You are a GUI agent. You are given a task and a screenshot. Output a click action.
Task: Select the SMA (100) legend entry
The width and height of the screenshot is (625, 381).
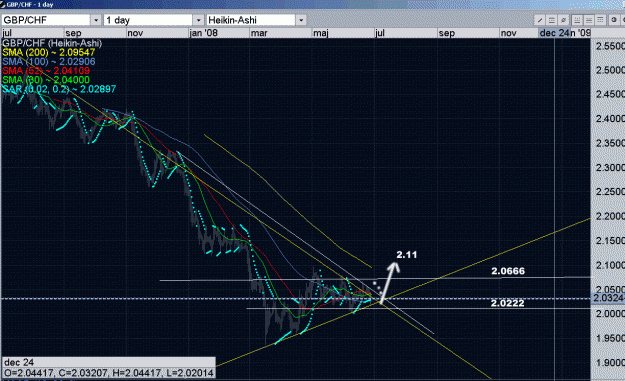point(49,62)
